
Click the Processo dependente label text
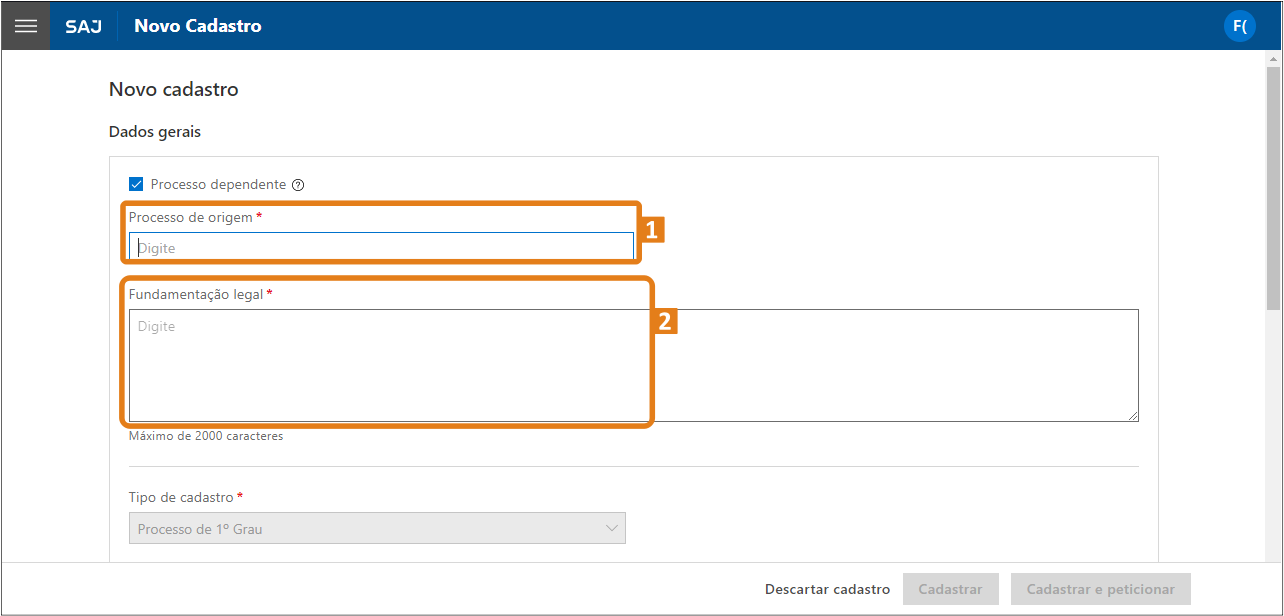point(218,185)
